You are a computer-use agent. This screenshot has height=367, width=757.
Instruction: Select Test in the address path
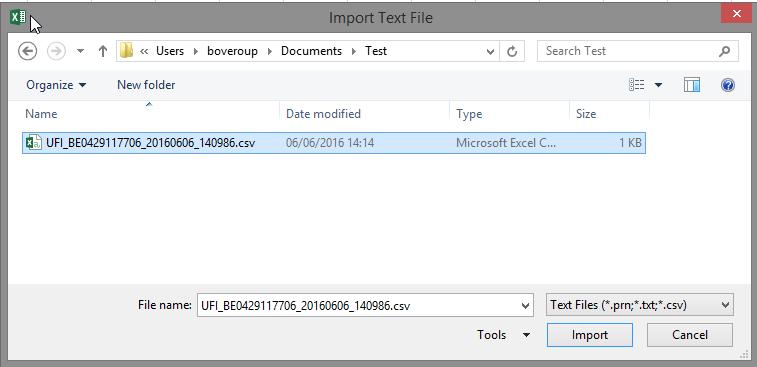[x=376, y=51]
